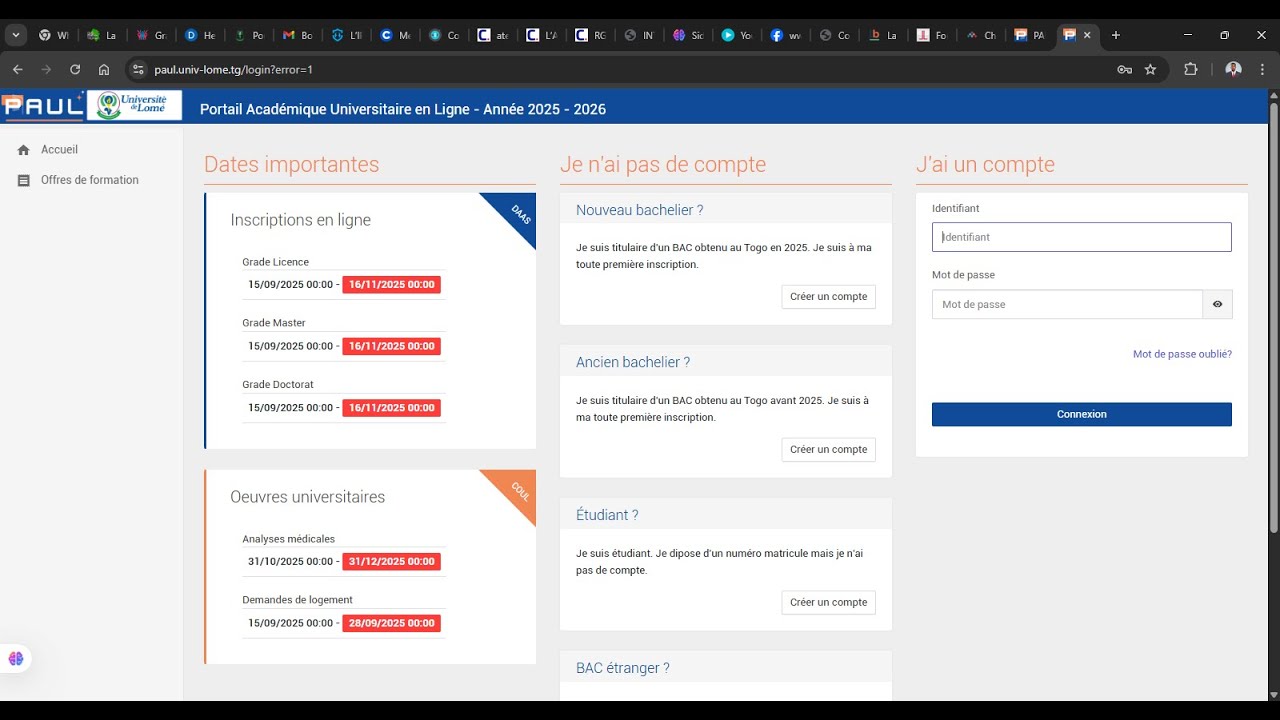The width and height of the screenshot is (1280, 720).
Task: View site information icon in address bar
Action: [139, 69]
